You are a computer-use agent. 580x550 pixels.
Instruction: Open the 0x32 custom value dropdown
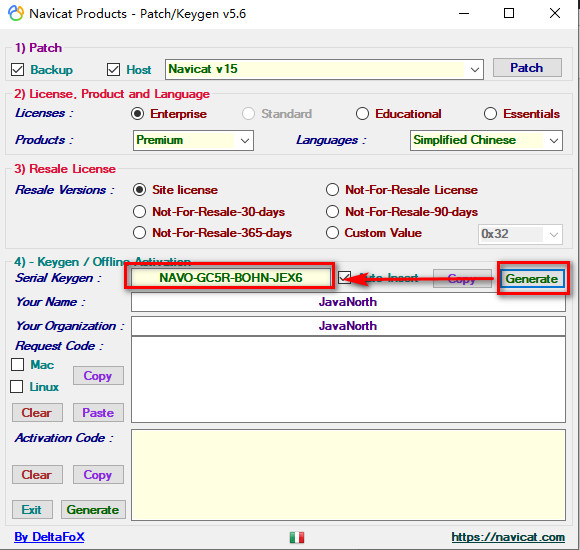click(520, 234)
